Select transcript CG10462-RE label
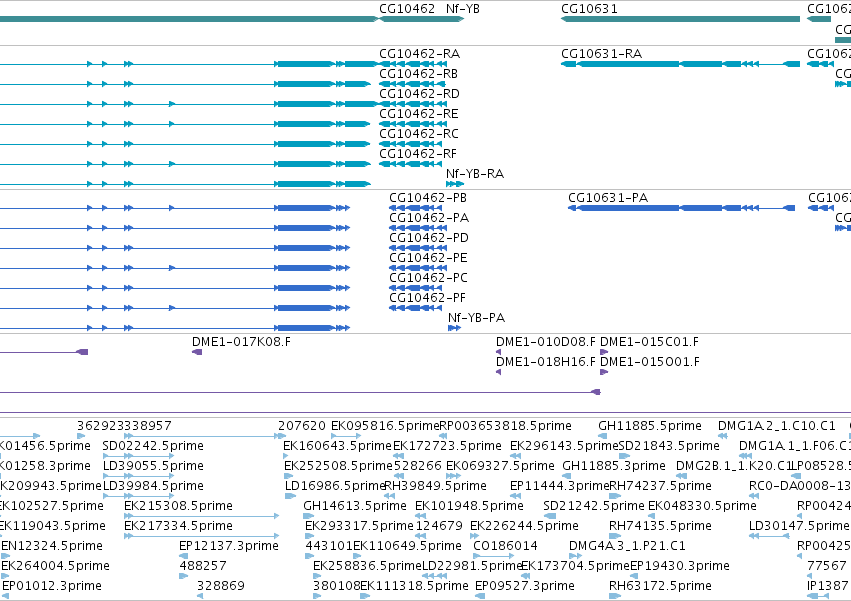 pyautogui.click(x=418, y=114)
